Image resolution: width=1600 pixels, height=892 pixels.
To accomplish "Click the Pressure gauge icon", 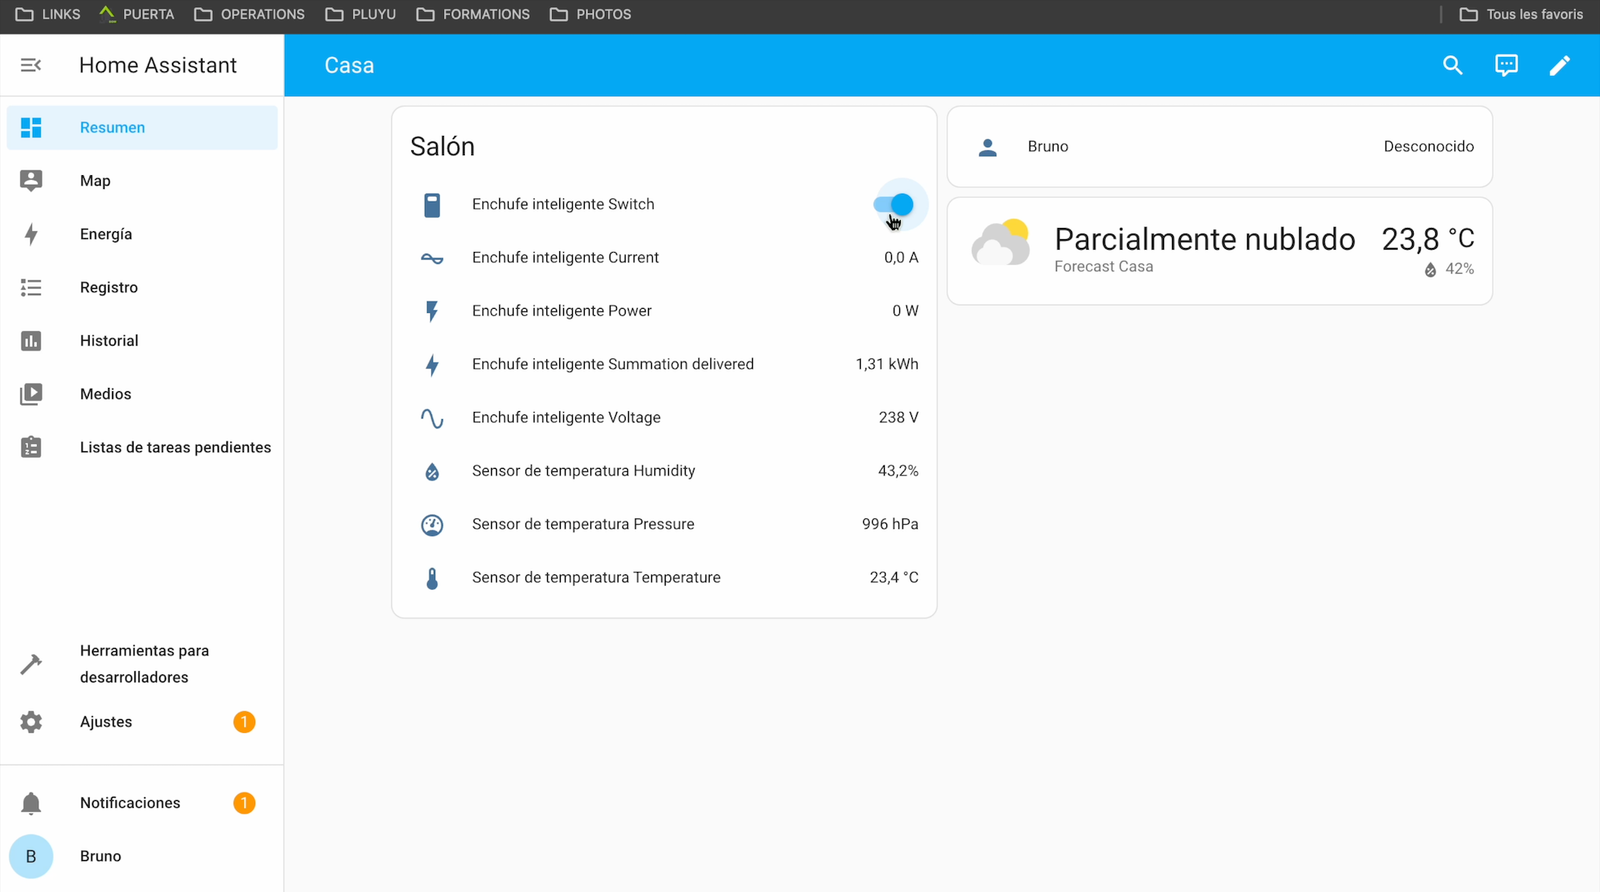I will pyautogui.click(x=432, y=525).
